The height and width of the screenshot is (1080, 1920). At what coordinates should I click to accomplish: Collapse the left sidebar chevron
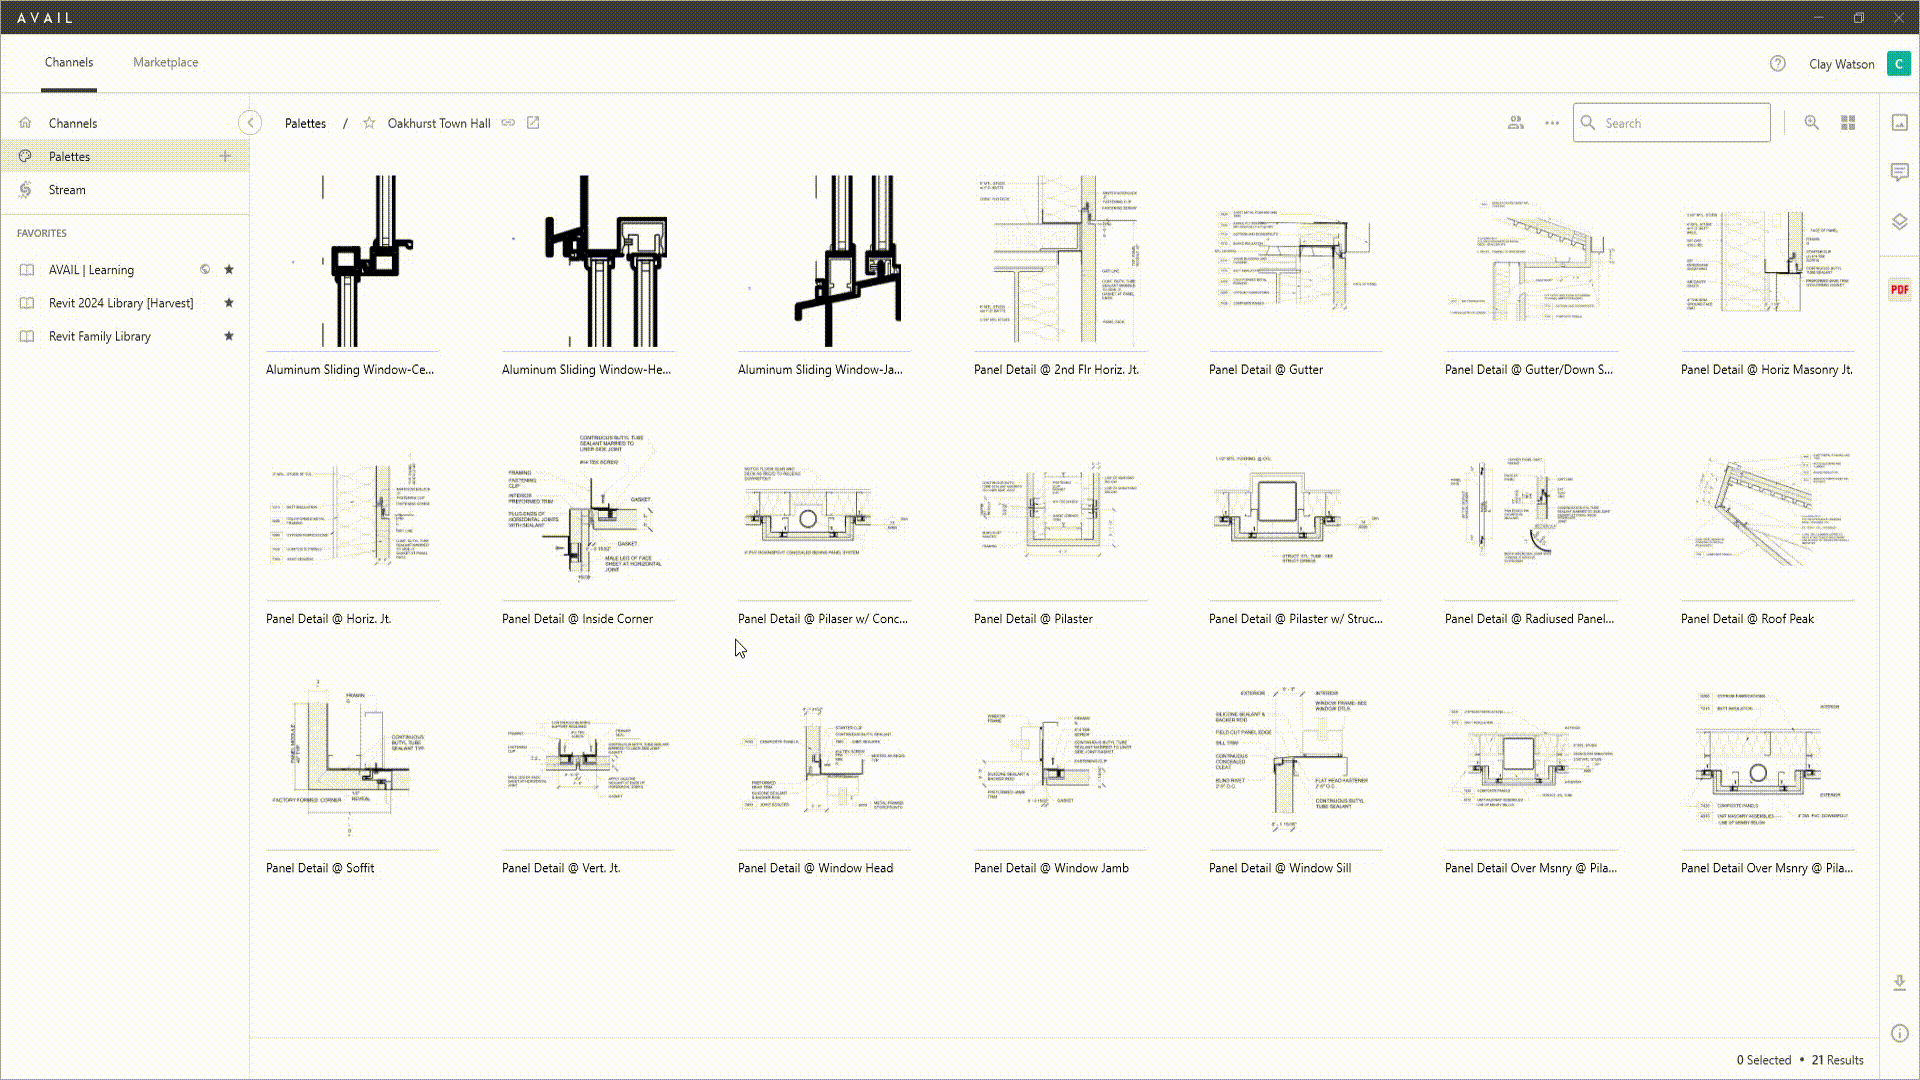tap(250, 123)
